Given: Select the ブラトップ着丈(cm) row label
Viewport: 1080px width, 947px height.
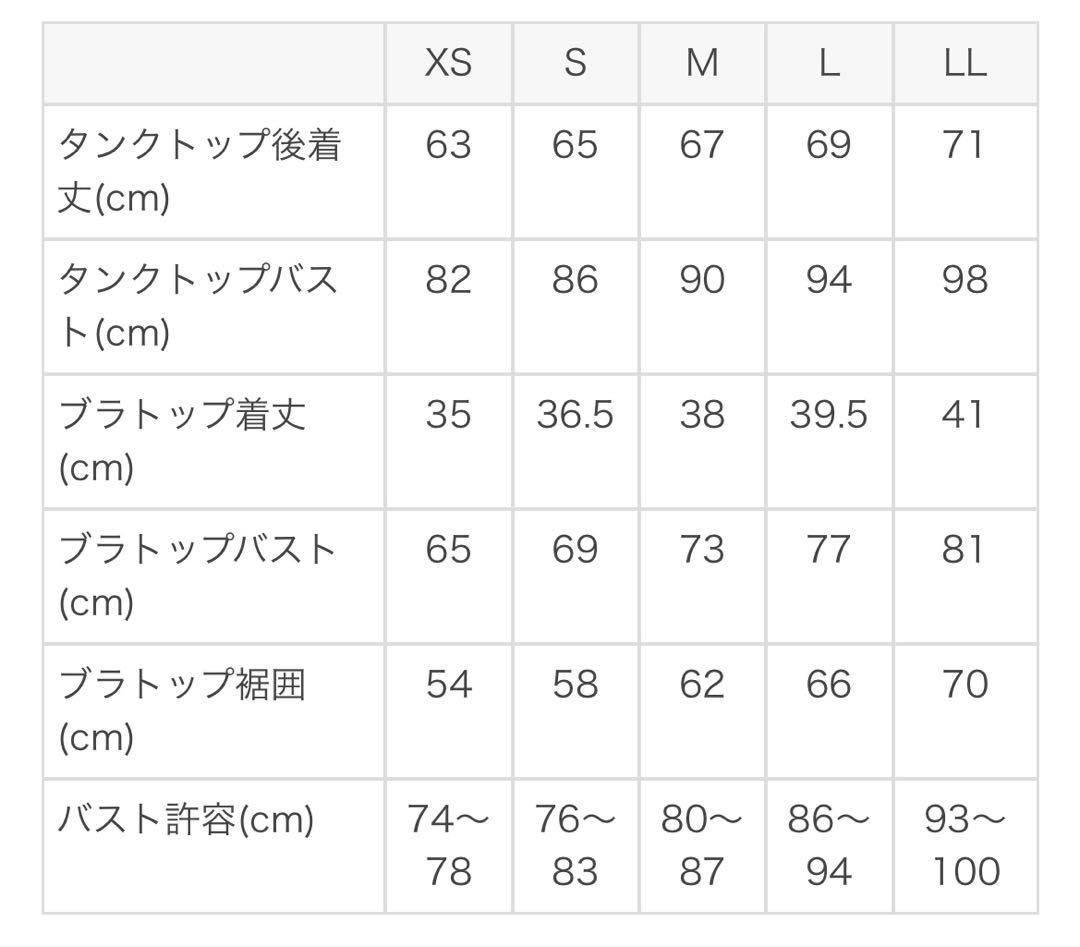Looking at the screenshot, I should (x=183, y=440).
